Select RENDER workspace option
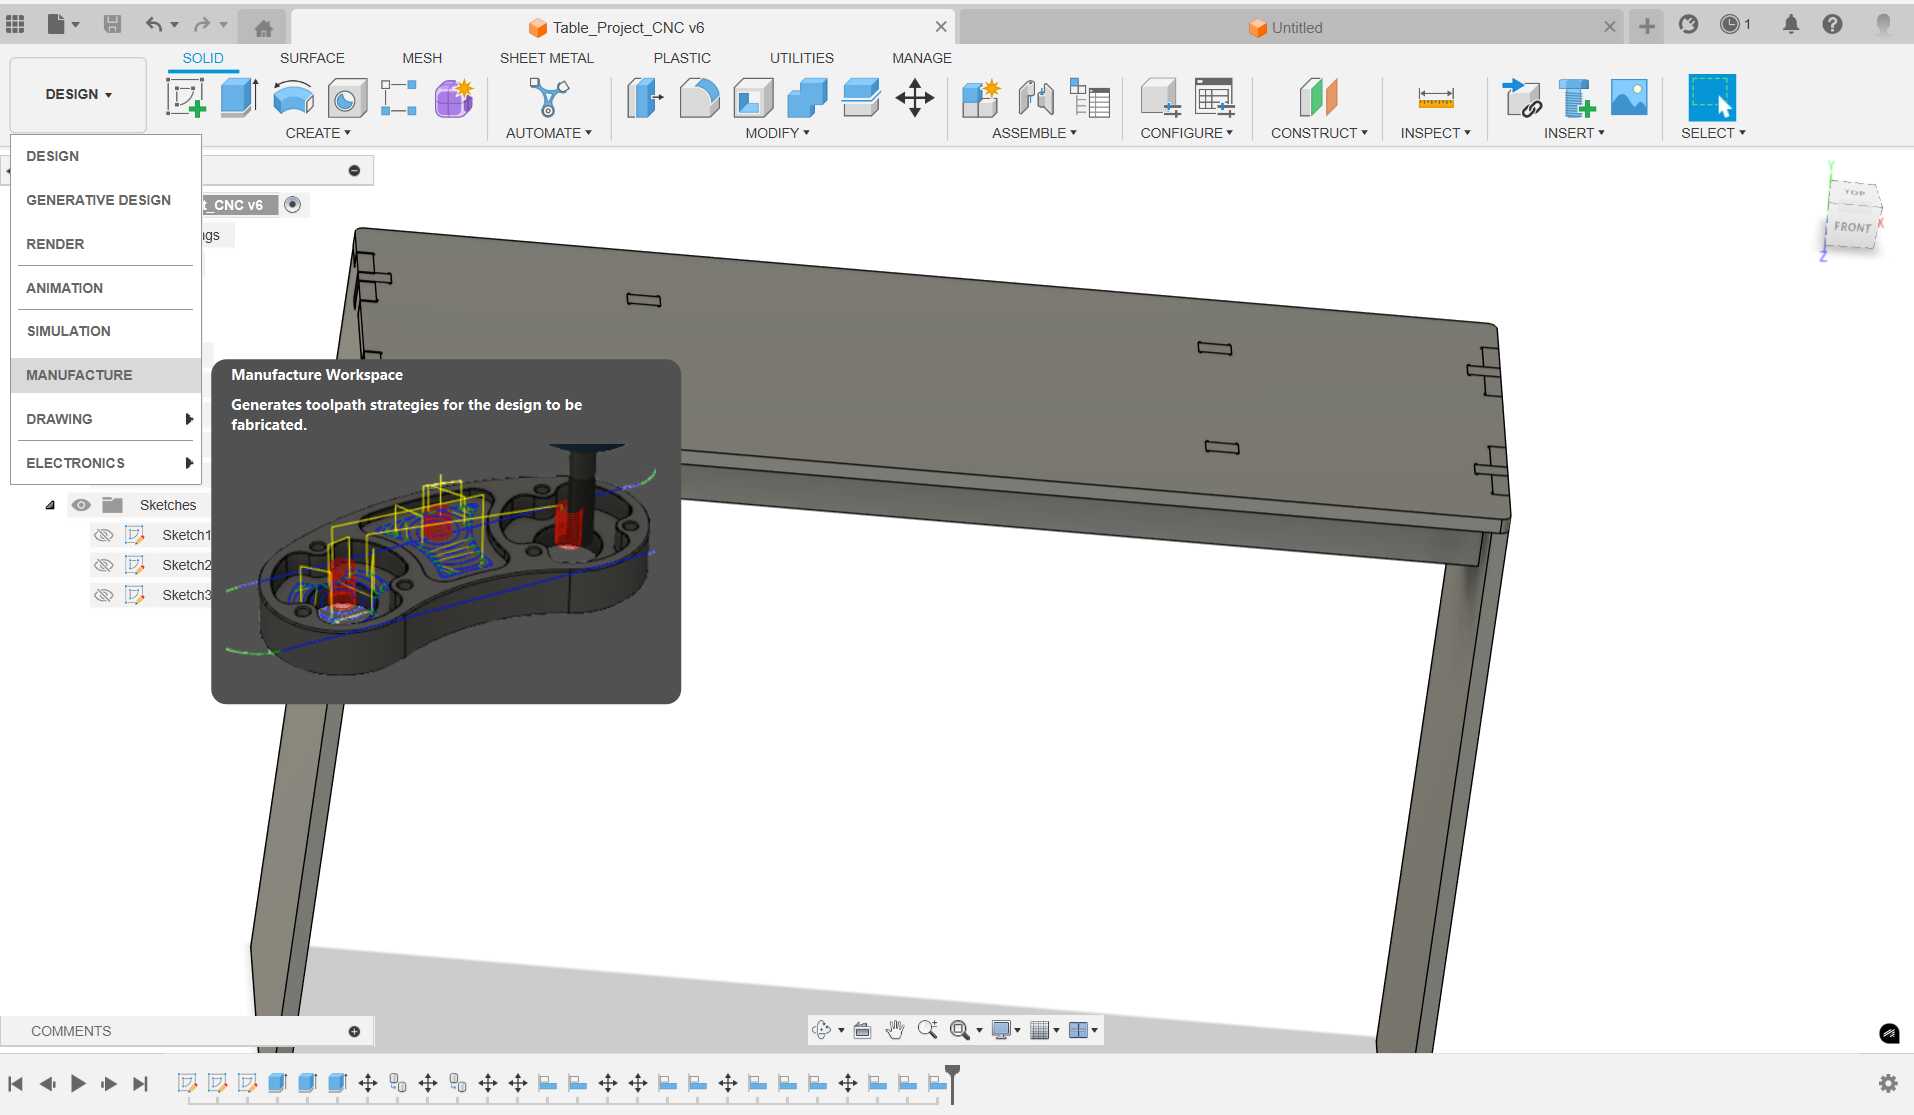 (x=55, y=244)
